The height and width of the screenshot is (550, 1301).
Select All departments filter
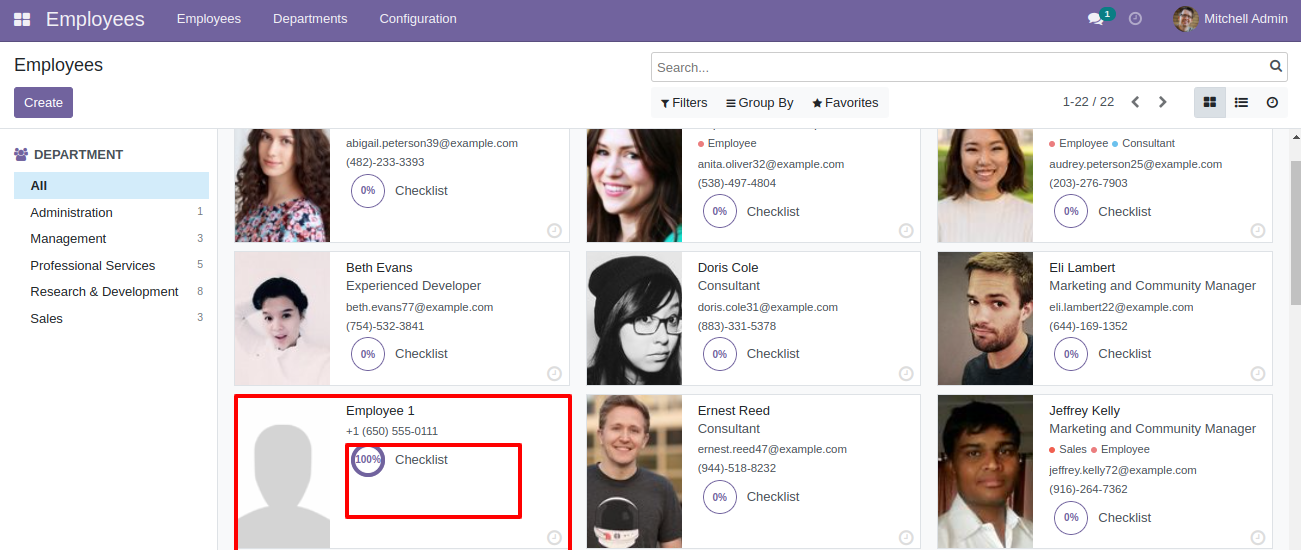[x=111, y=185]
